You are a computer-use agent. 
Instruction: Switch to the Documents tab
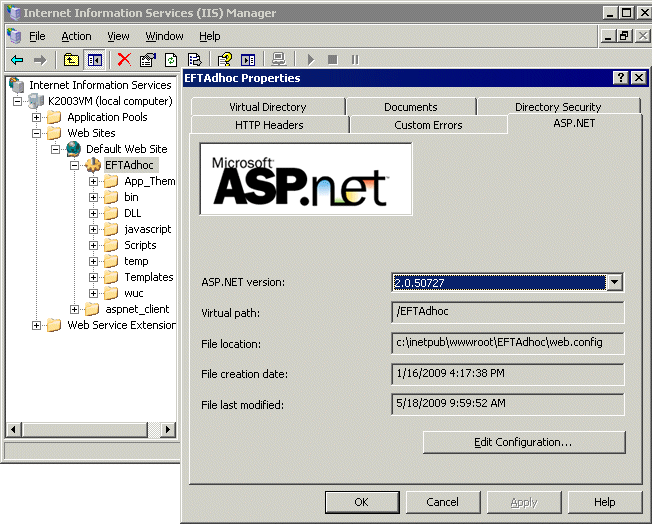coord(411,107)
